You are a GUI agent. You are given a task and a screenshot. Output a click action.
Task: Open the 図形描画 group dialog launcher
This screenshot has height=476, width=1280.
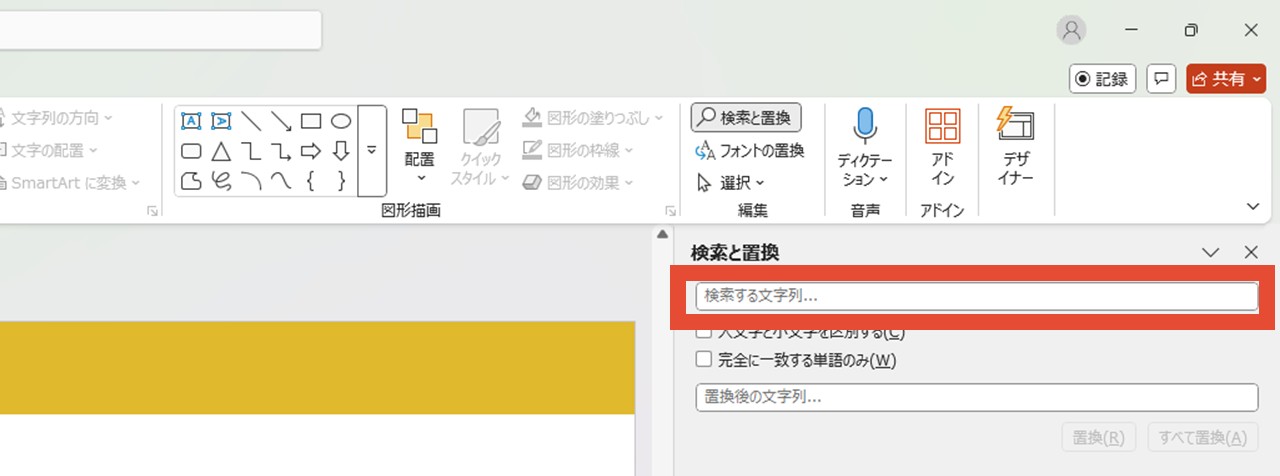(670, 211)
